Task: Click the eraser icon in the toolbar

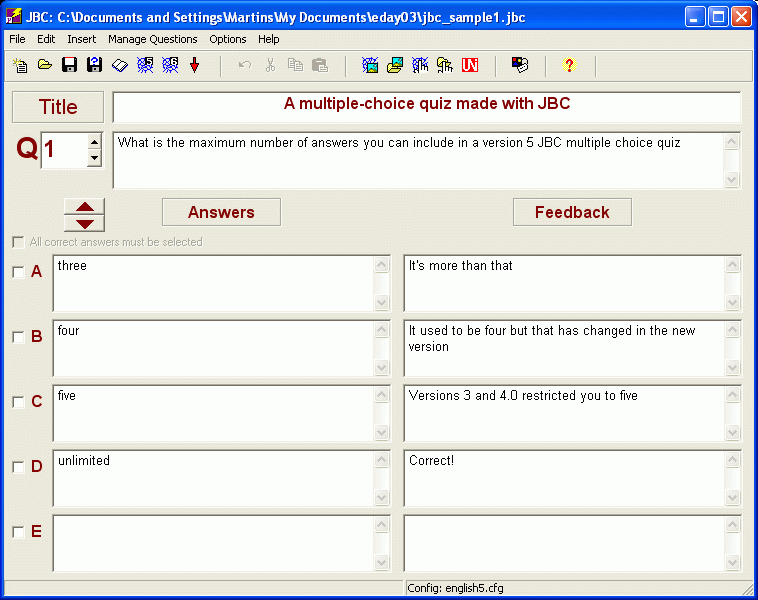Action: 120,66
